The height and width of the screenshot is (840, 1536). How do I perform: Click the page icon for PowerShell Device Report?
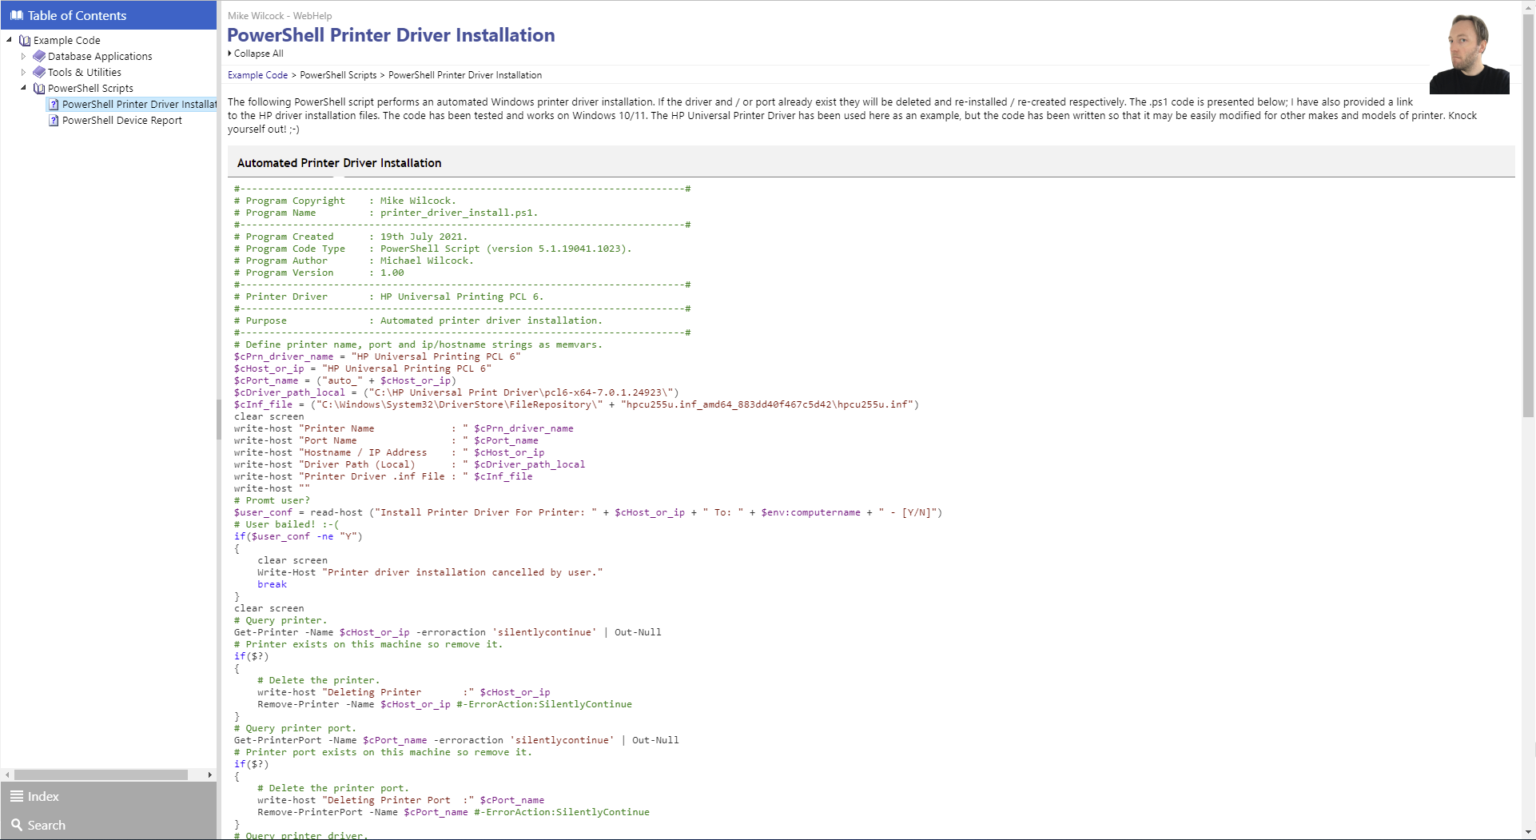[x=53, y=120]
